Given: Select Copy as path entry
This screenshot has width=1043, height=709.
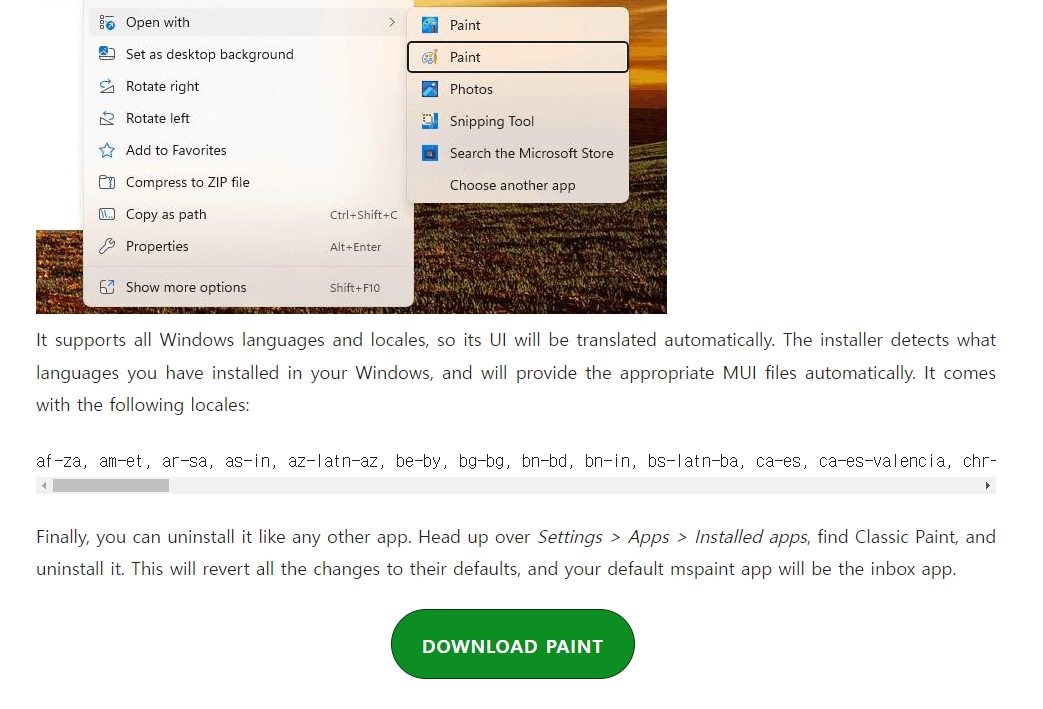Looking at the screenshot, I should click(x=248, y=214).
